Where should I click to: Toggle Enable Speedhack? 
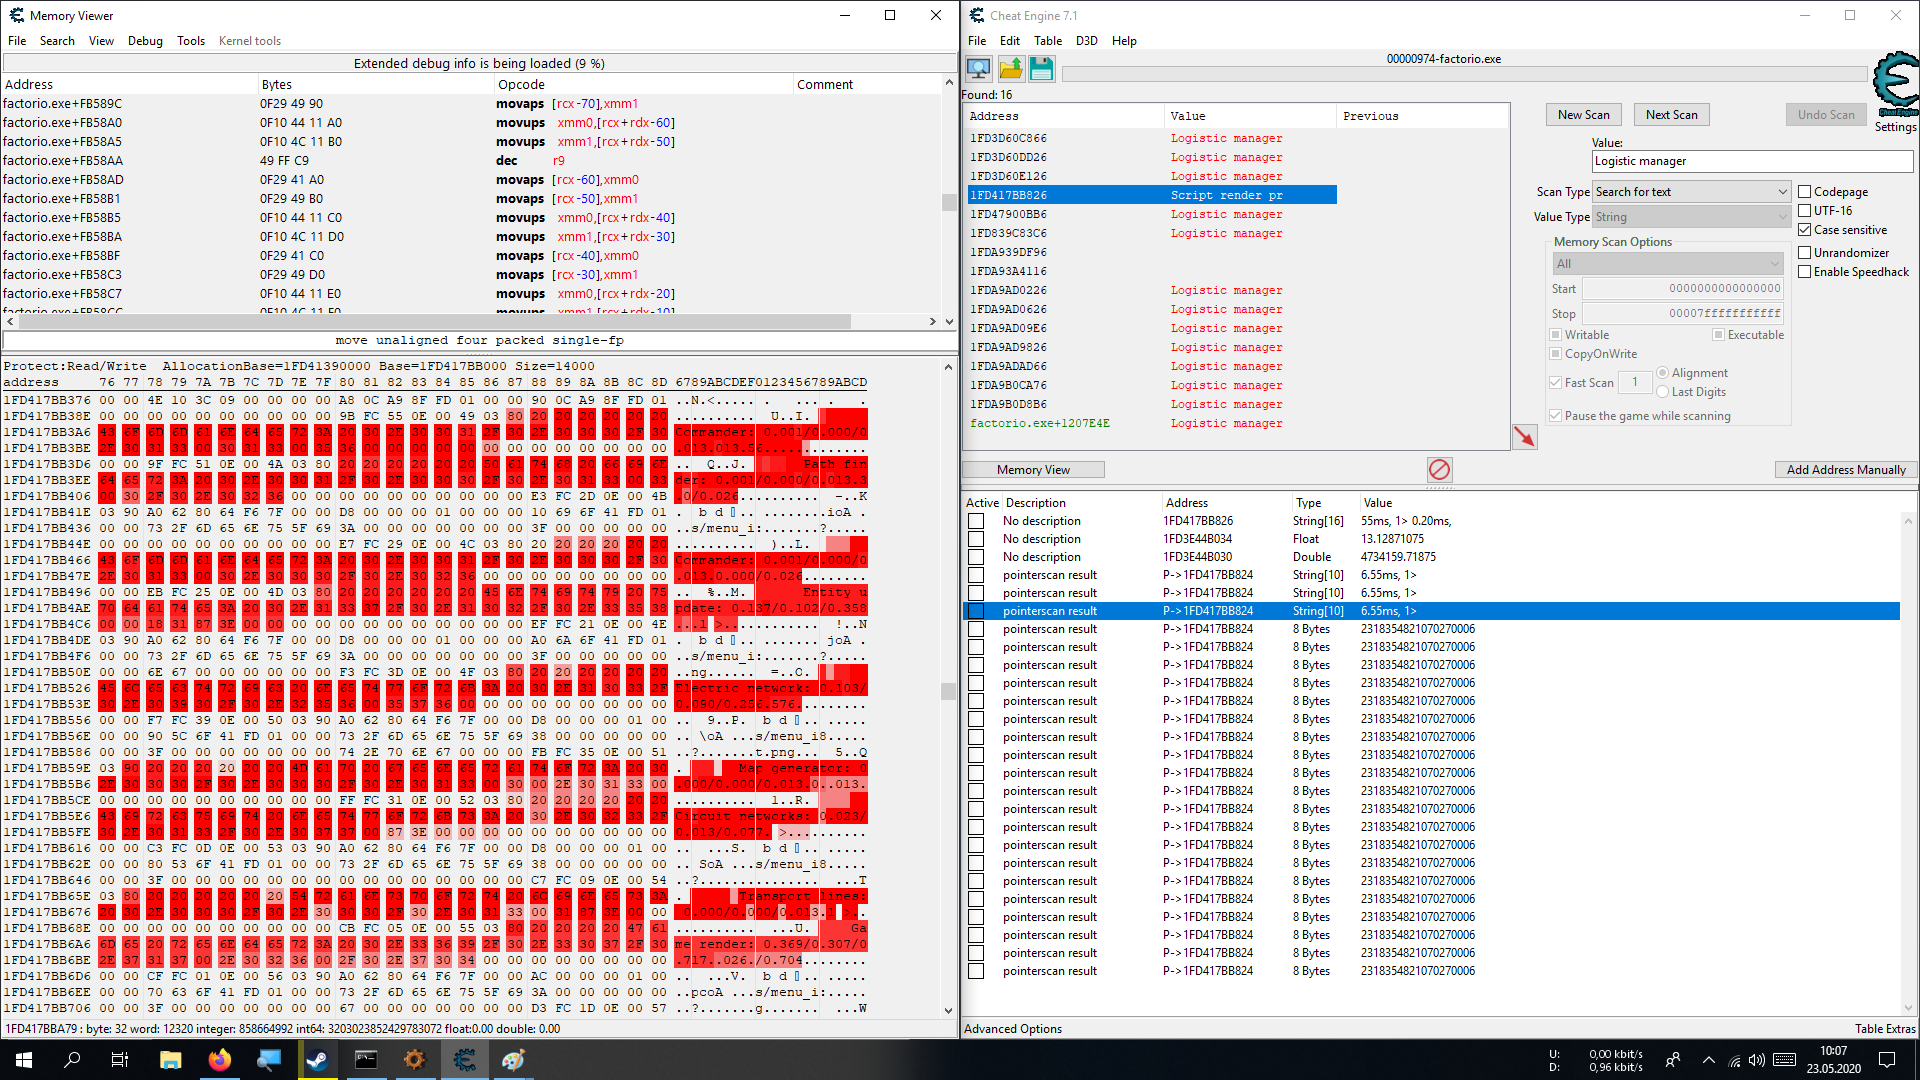point(1804,271)
